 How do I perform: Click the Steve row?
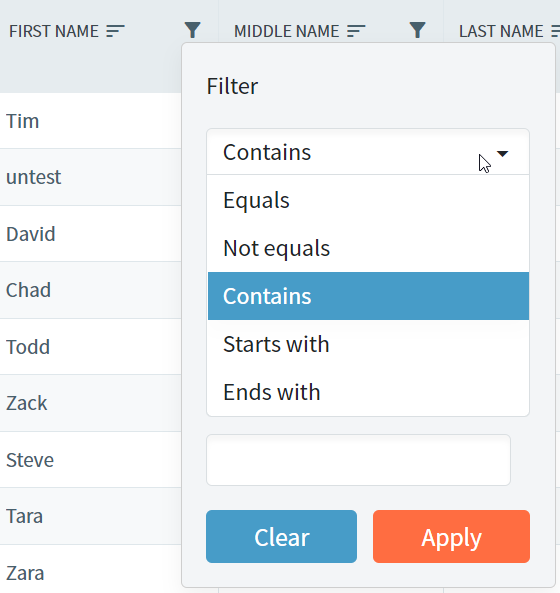pos(91,460)
